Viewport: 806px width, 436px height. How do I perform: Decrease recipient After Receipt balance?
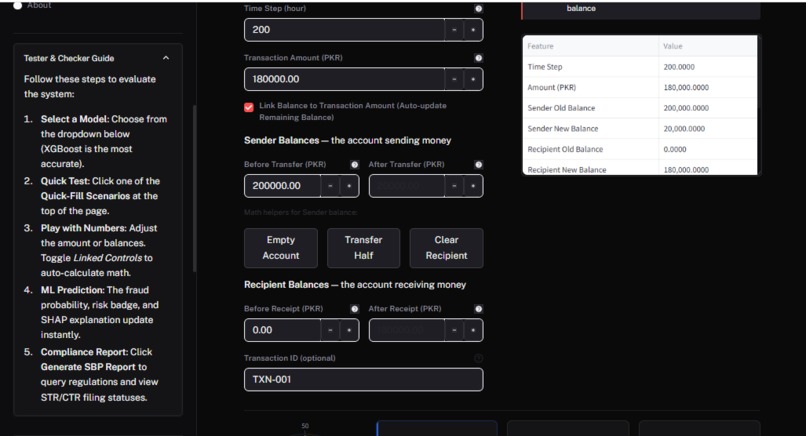pyautogui.click(x=454, y=330)
